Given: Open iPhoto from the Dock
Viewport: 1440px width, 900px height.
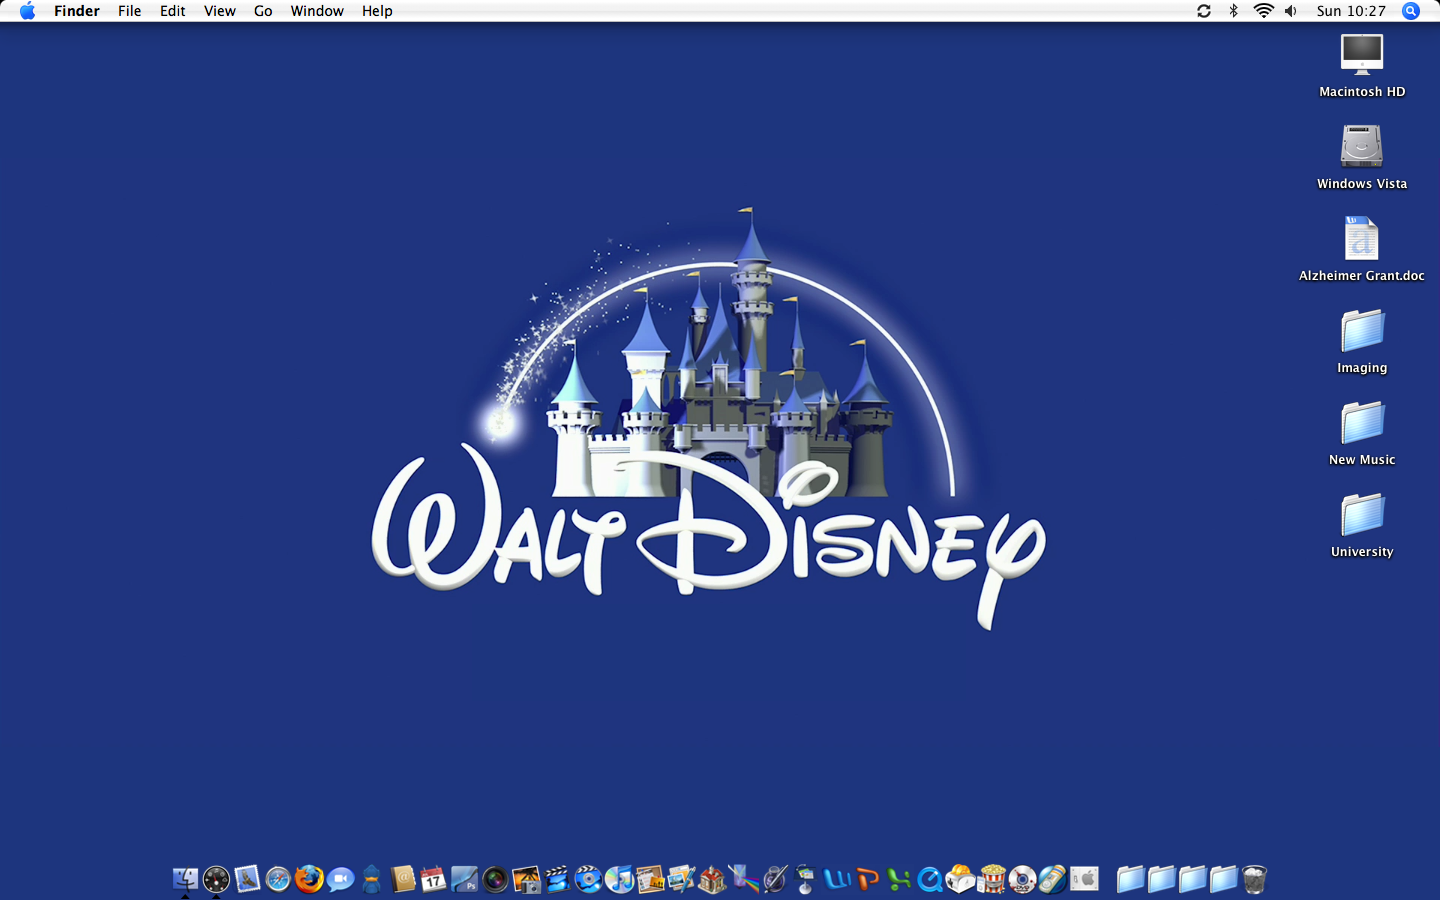Looking at the screenshot, I should coord(526,879).
